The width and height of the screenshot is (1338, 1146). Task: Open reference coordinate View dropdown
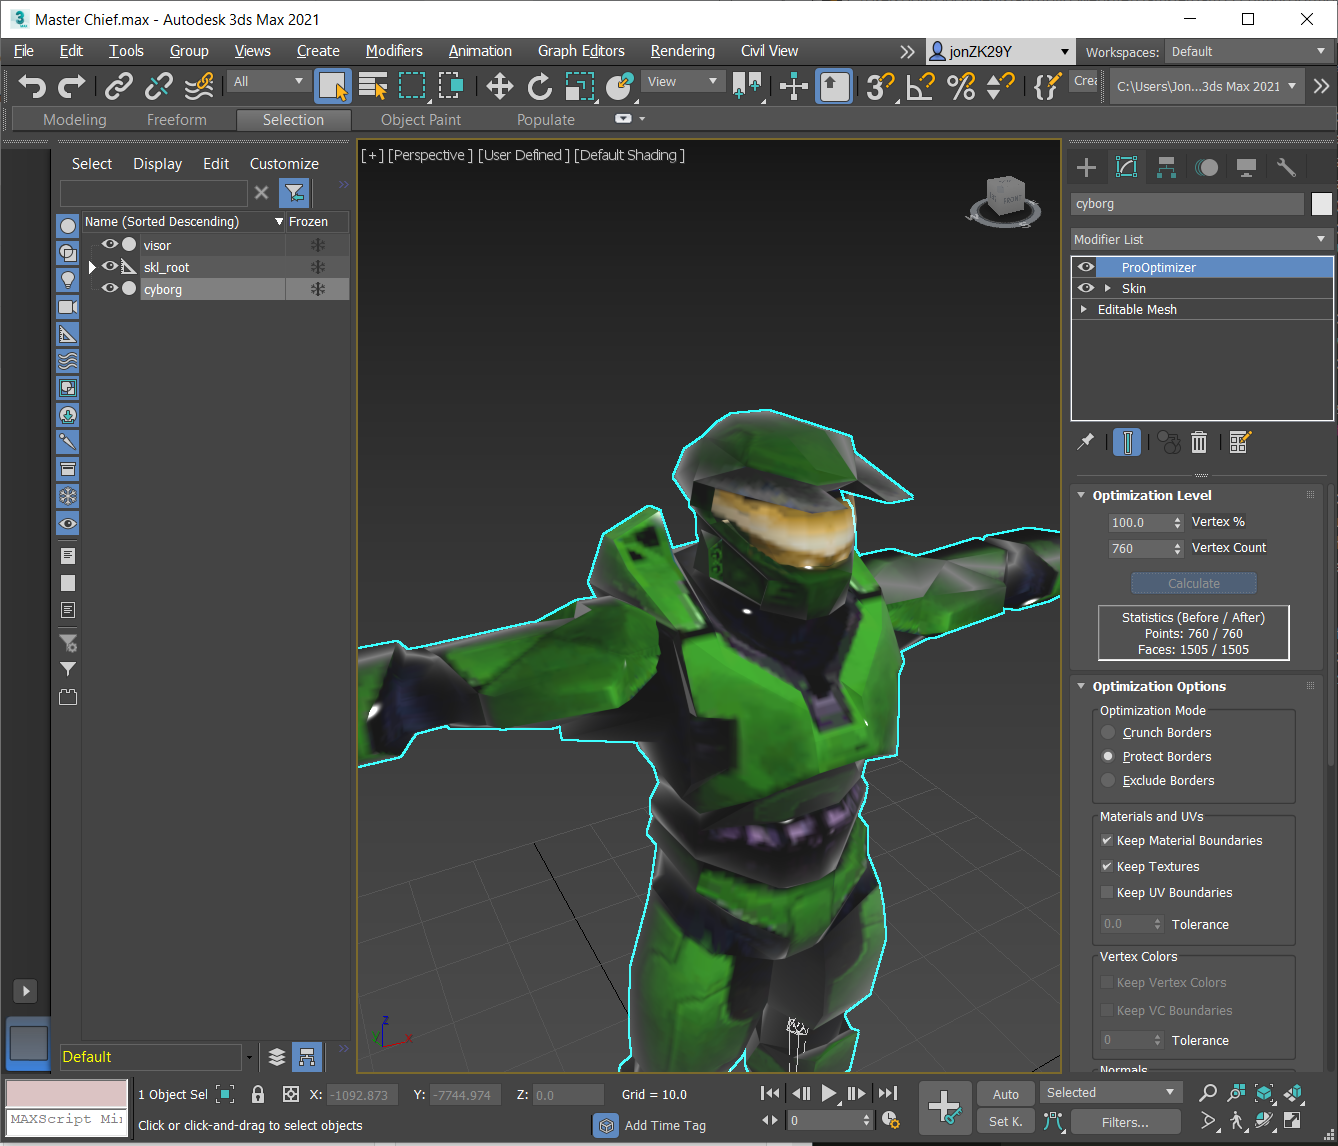tap(682, 82)
